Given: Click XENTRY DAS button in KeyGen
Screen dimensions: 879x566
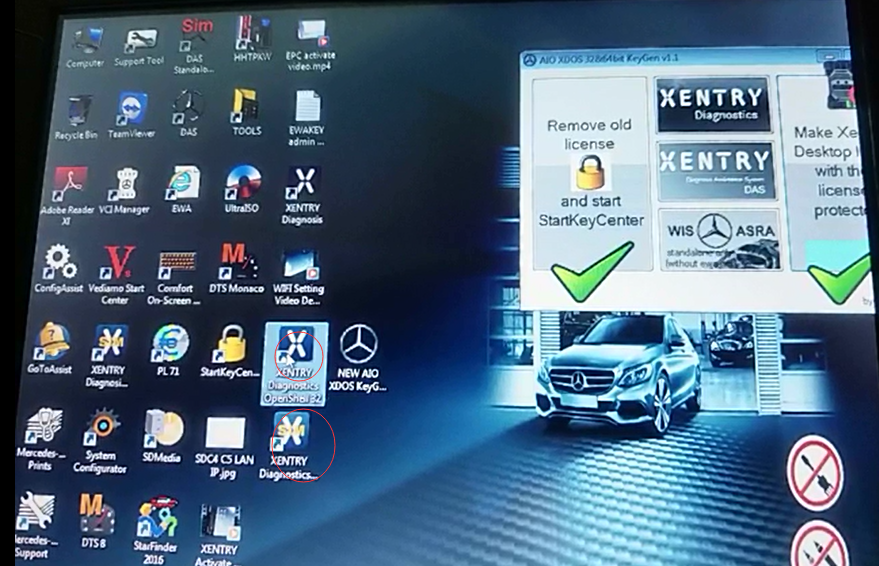Looking at the screenshot, I should [717, 170].
